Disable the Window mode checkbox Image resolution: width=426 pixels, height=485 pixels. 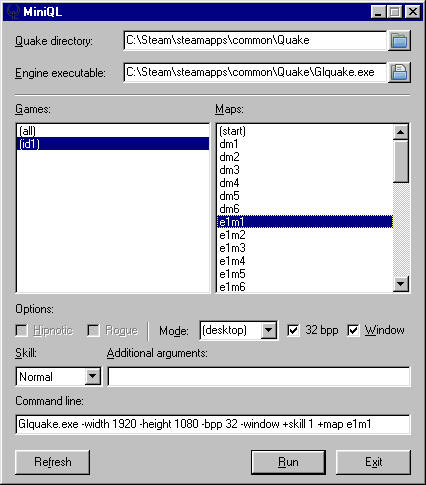[x=353, y=330]
